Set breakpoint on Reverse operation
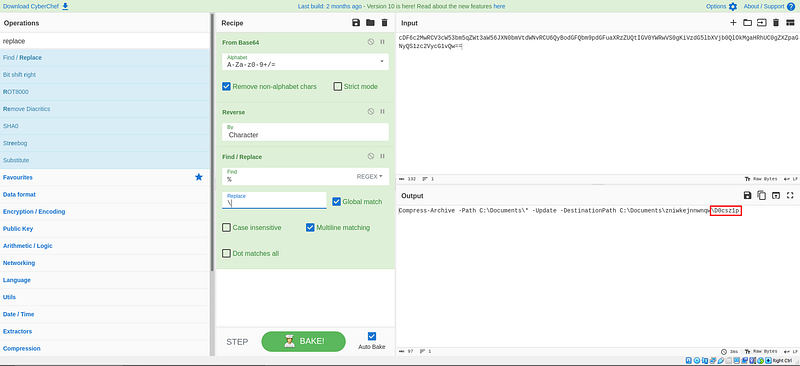The height and width of the screenshot is (366, 800). point(382,111)
